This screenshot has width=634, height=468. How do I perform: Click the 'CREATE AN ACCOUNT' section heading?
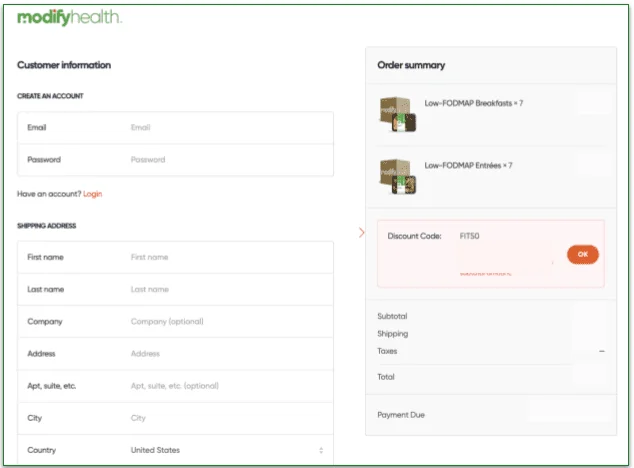coord(50,96)
